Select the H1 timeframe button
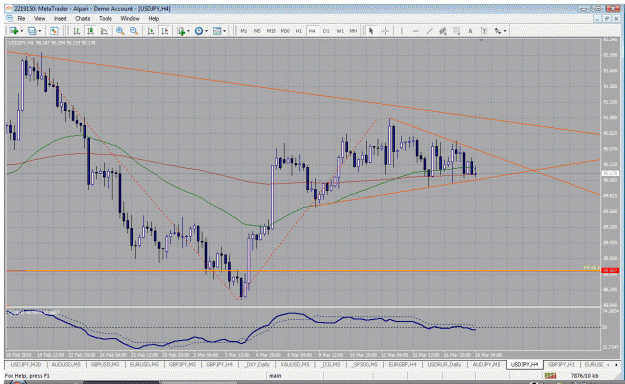Image resolution: width=625 pixels, height=384 pixels. pos(299,31)
